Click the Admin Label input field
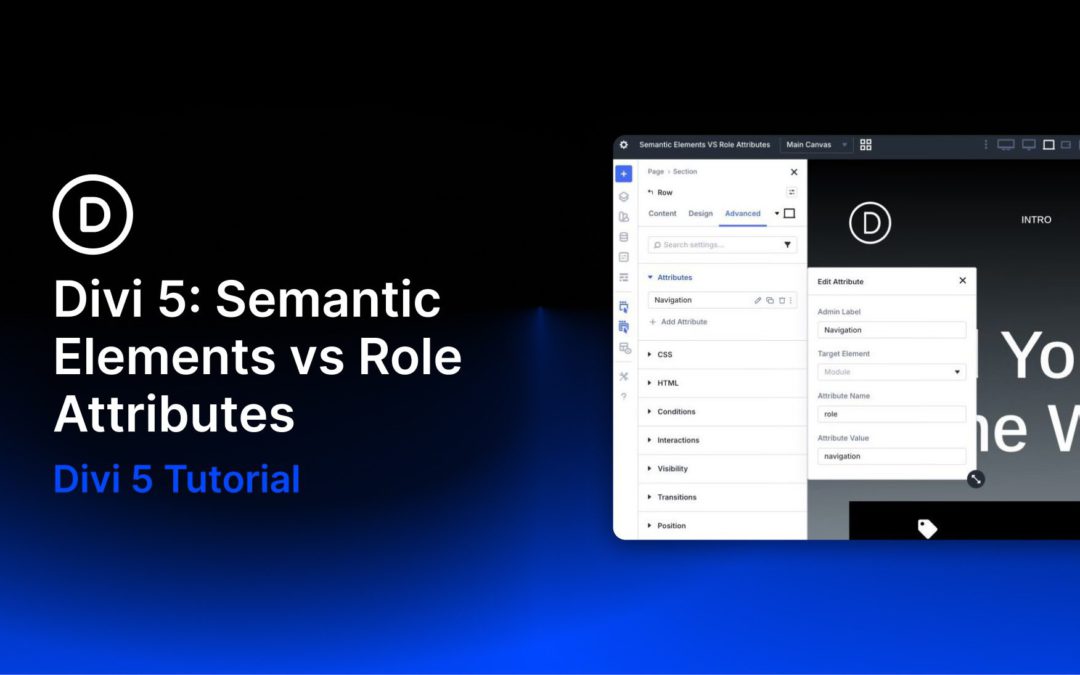1080x675 pixels. (x=891, y=330)
